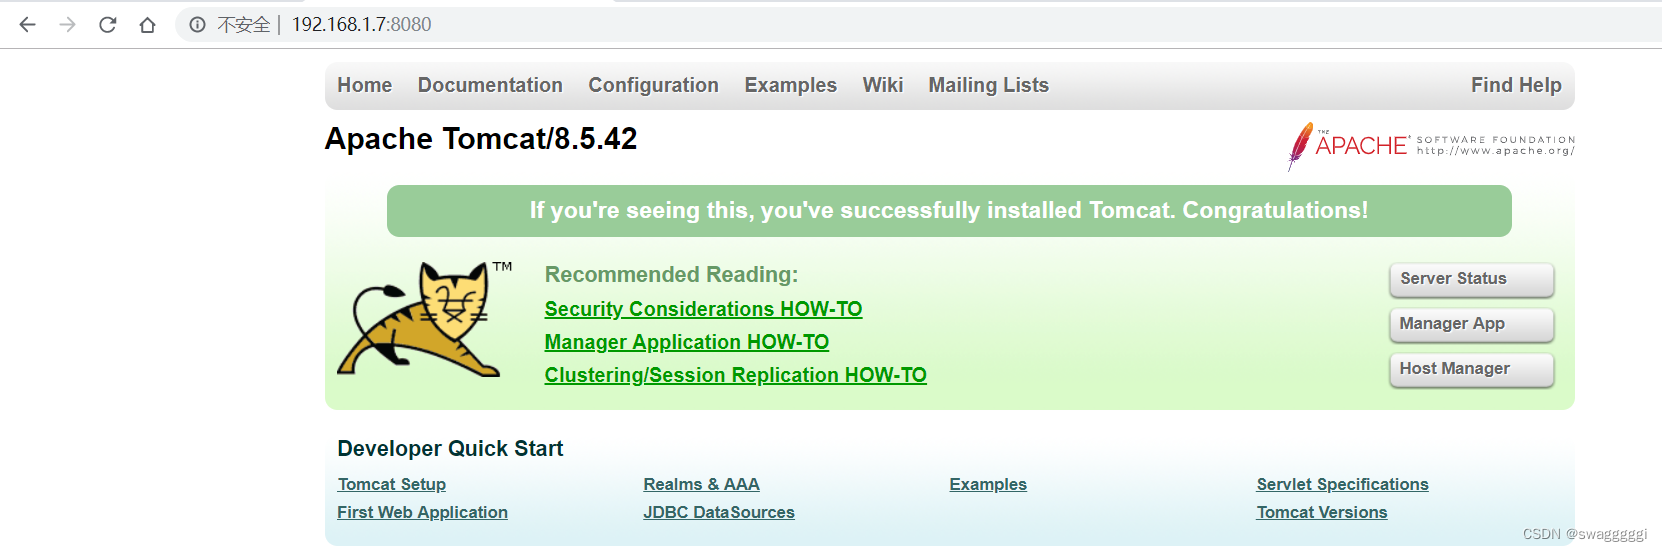1662x551 pixels.
Task: Click the Apache Software Foundation logo
Action: point(1431,146)
